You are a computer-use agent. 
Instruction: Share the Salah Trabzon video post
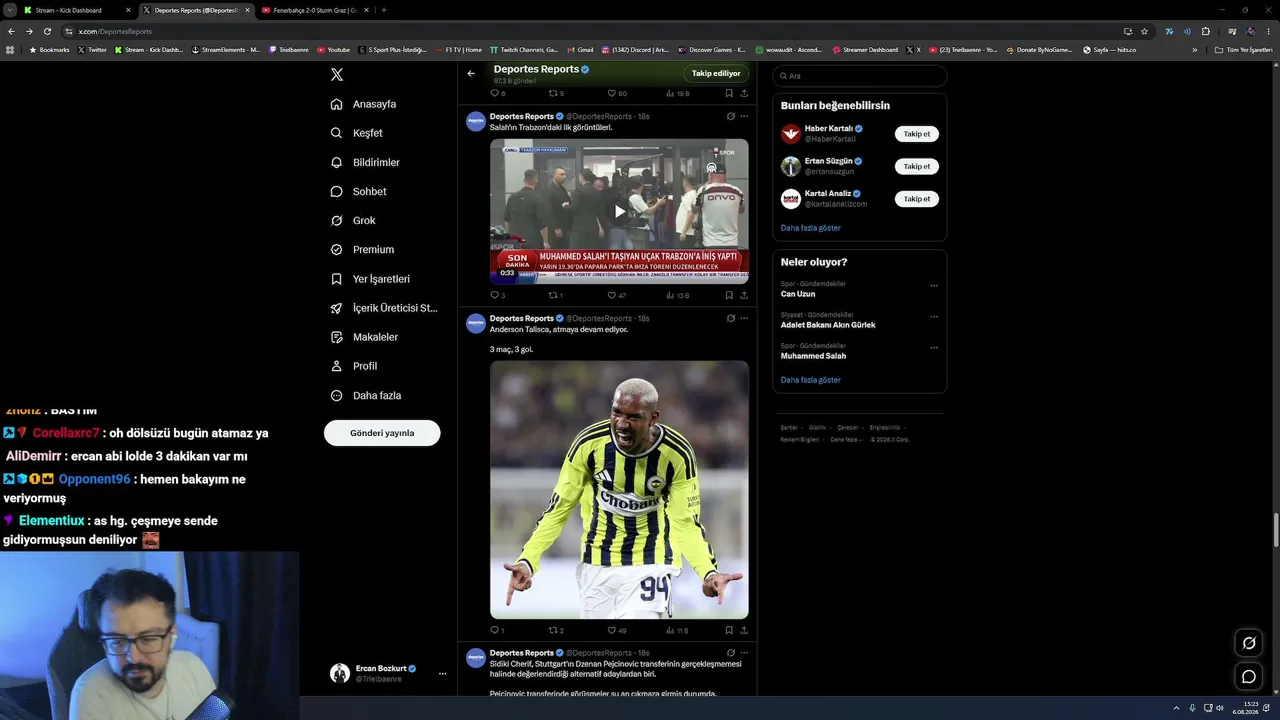(x=744, y=295)
